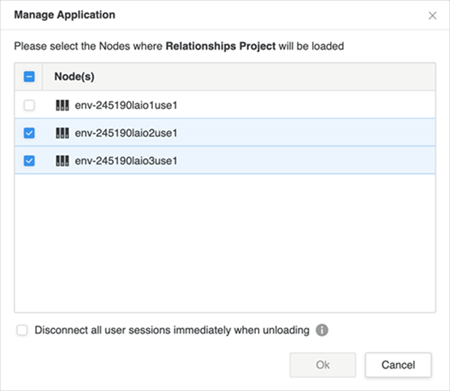
Task: Select the env-245190laio3use1 row name
Action: pos(126,161)
